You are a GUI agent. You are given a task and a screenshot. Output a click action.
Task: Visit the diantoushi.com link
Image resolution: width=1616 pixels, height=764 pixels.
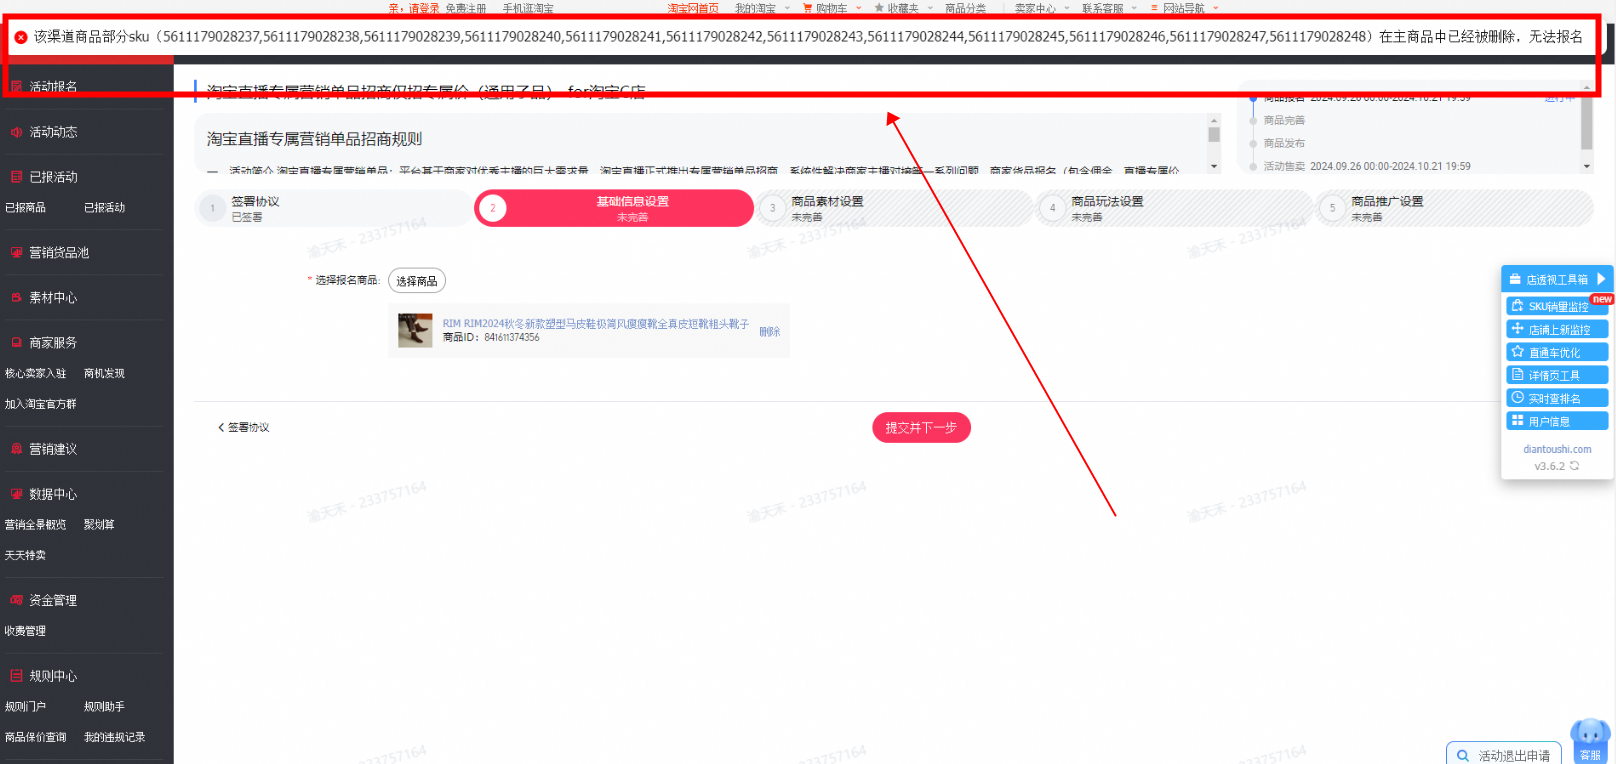point(1557,449)
